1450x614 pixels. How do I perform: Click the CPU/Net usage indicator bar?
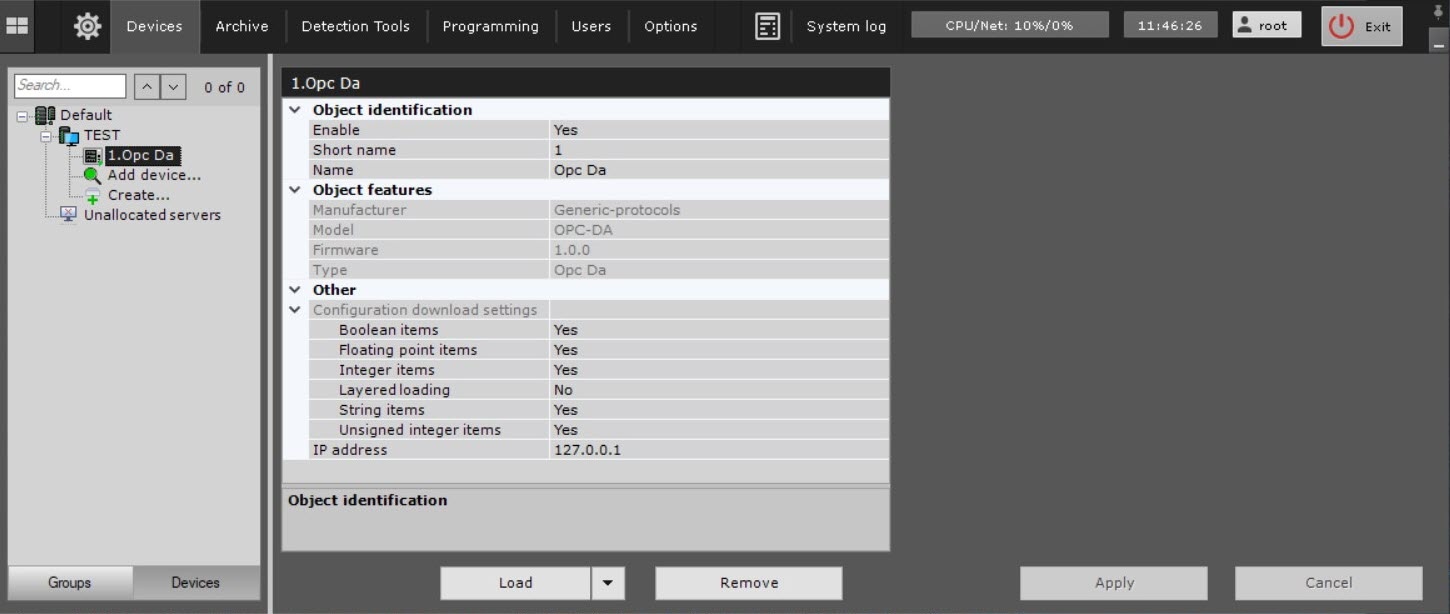click(x=1009, y=26)
